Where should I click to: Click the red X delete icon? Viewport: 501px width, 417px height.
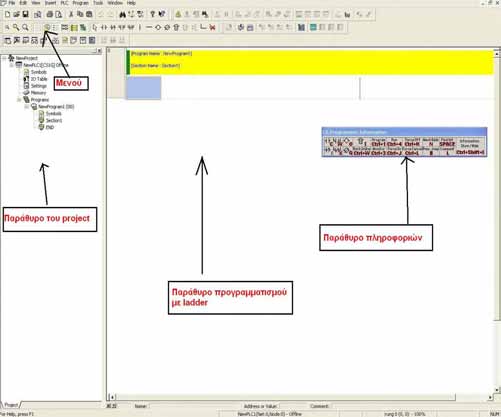212,27
